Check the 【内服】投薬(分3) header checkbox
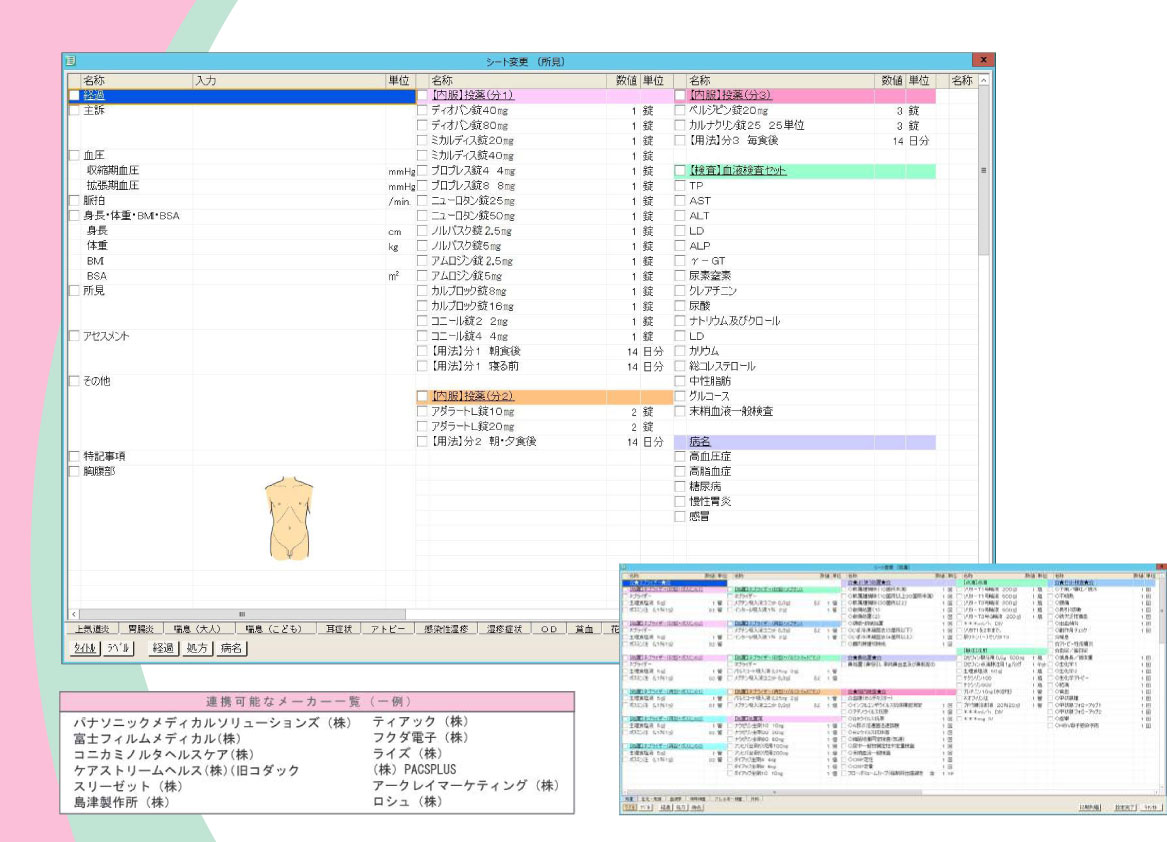This screenshot has height=842, width=1167. [x=681, y=96]
